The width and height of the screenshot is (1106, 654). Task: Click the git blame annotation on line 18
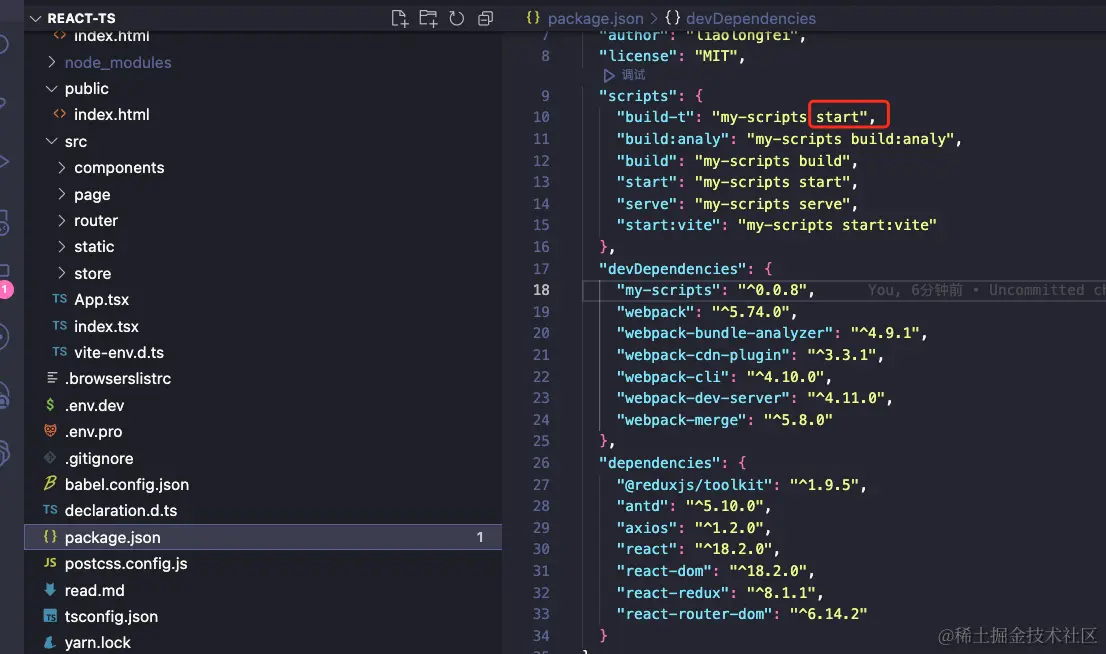[x=986, y=290]
